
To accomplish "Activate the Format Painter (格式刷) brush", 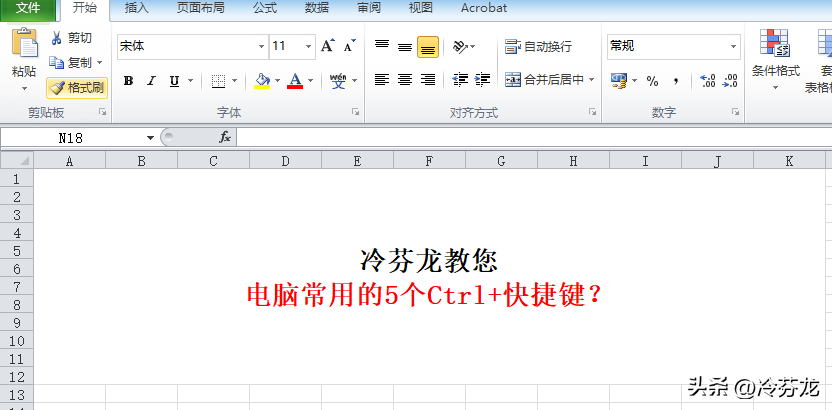I will tap(76, 88).
